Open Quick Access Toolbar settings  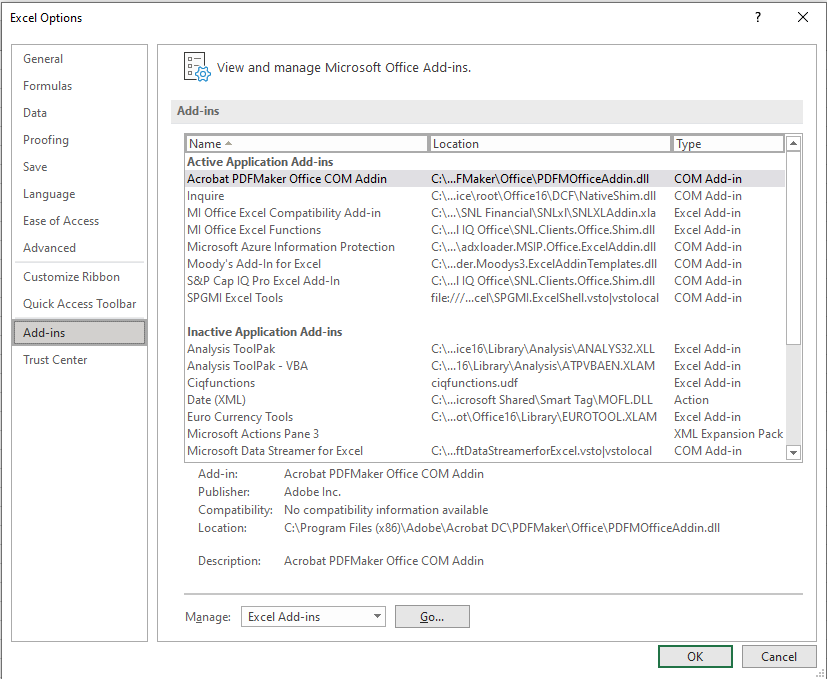click(x=80, y=304)
